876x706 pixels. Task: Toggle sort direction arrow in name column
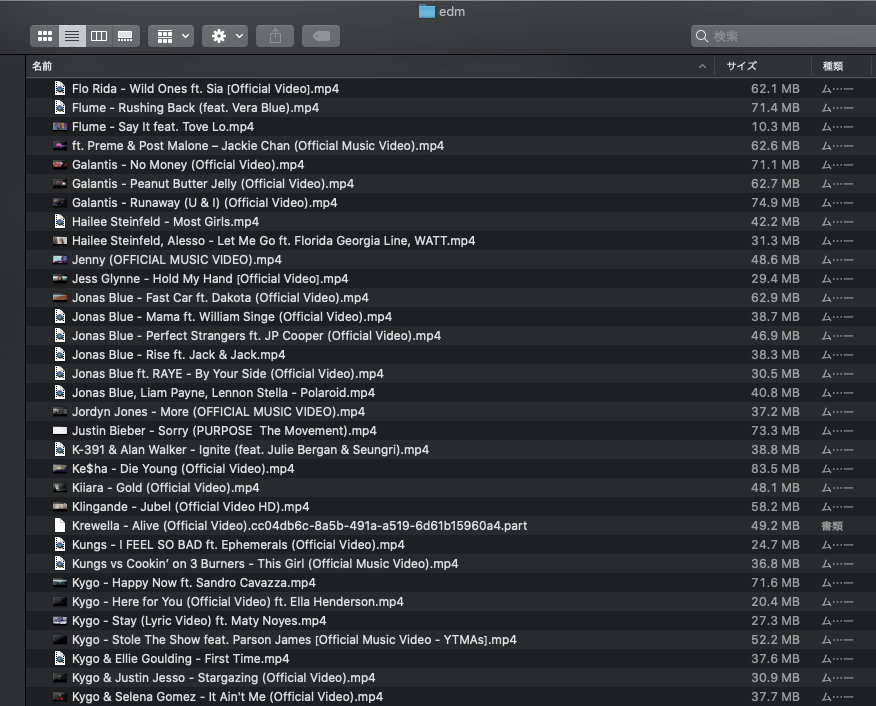tap(702, 66)
